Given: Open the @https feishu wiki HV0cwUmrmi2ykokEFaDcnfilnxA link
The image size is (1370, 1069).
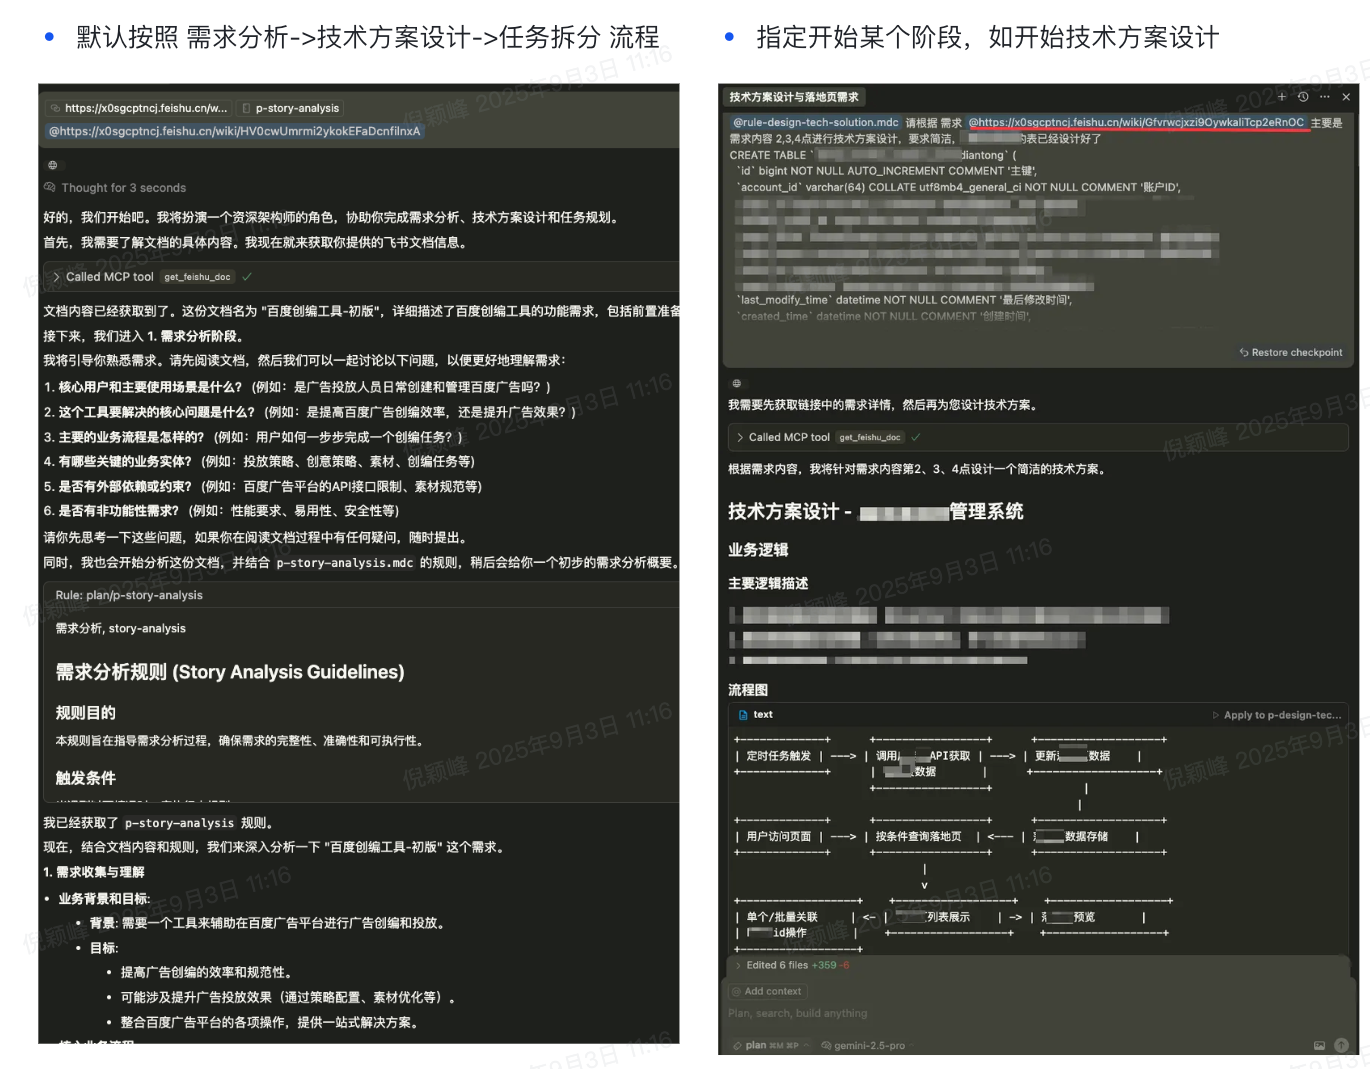Looking at the screenshot, I should point(235,131).
